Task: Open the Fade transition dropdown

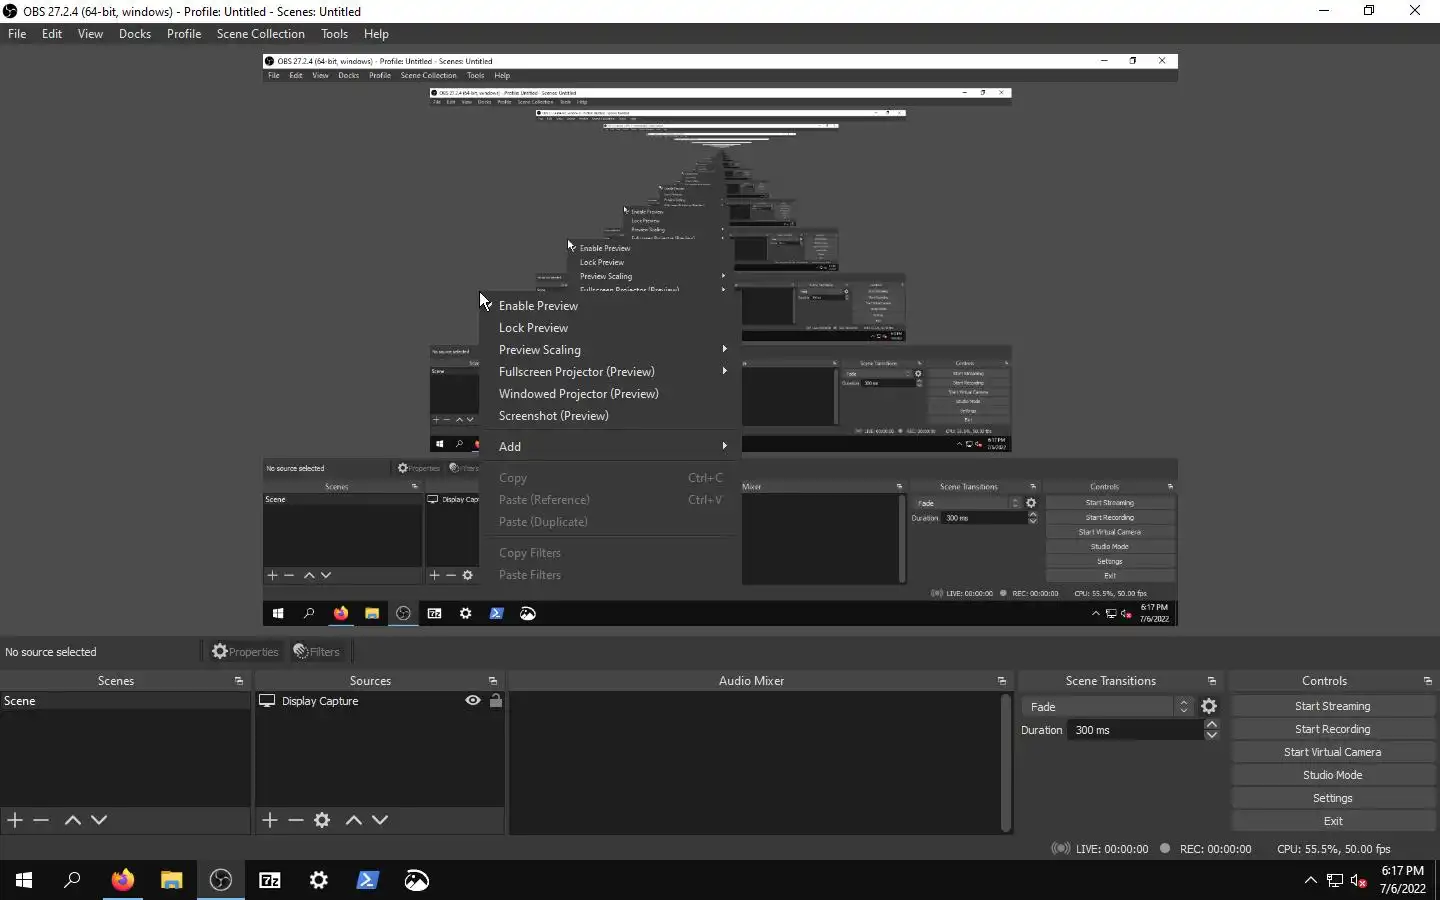Action: coord(1108,706)
